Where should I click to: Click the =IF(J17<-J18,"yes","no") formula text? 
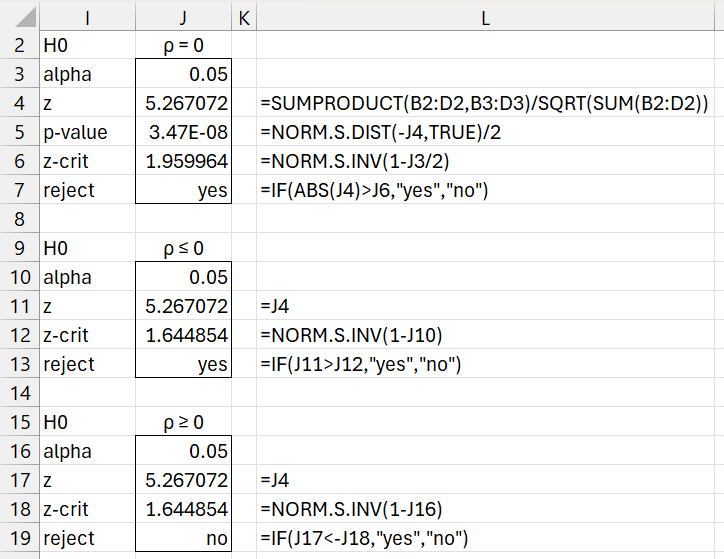(x=364, y=538)
